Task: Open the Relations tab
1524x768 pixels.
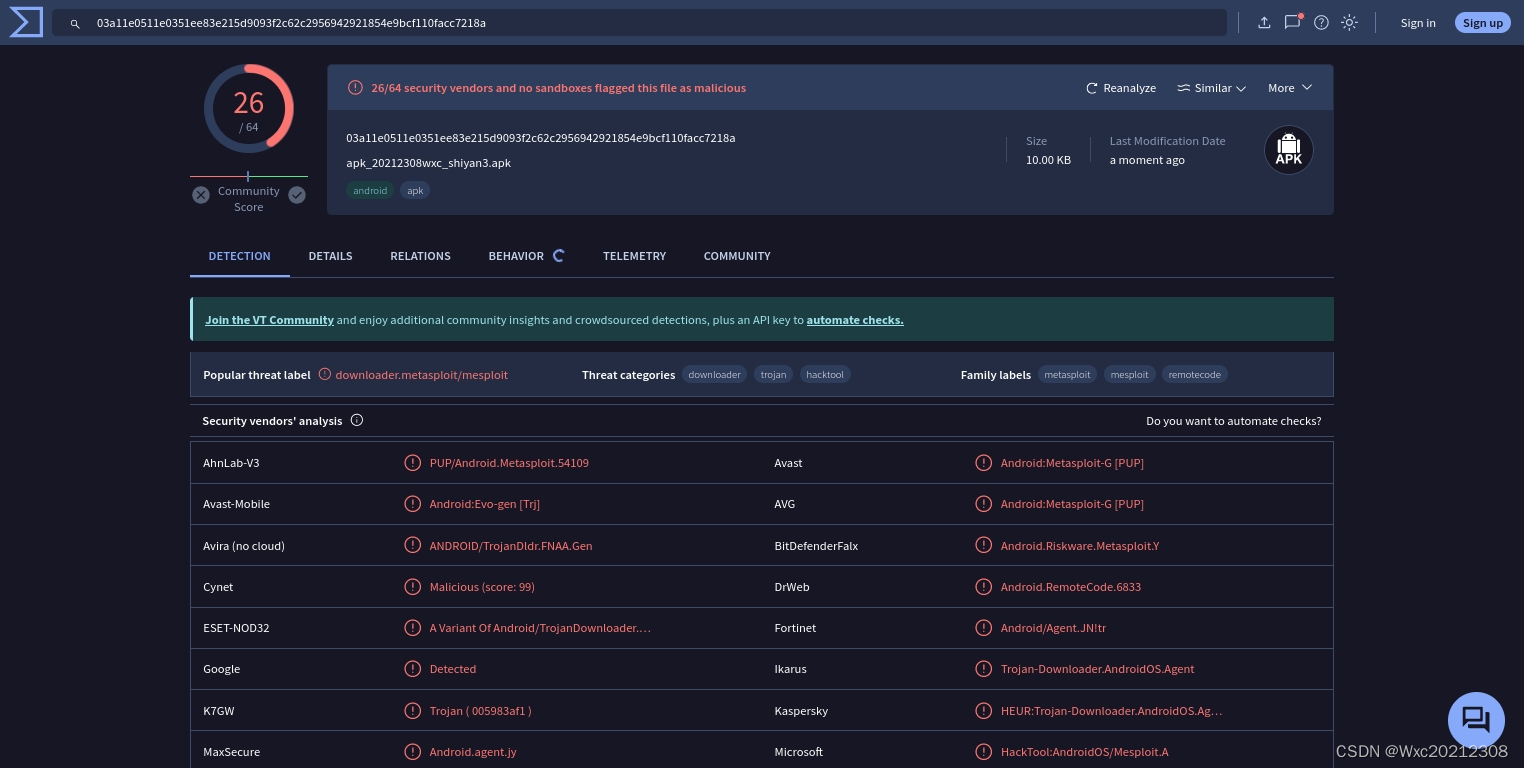Action: (420, 256)
